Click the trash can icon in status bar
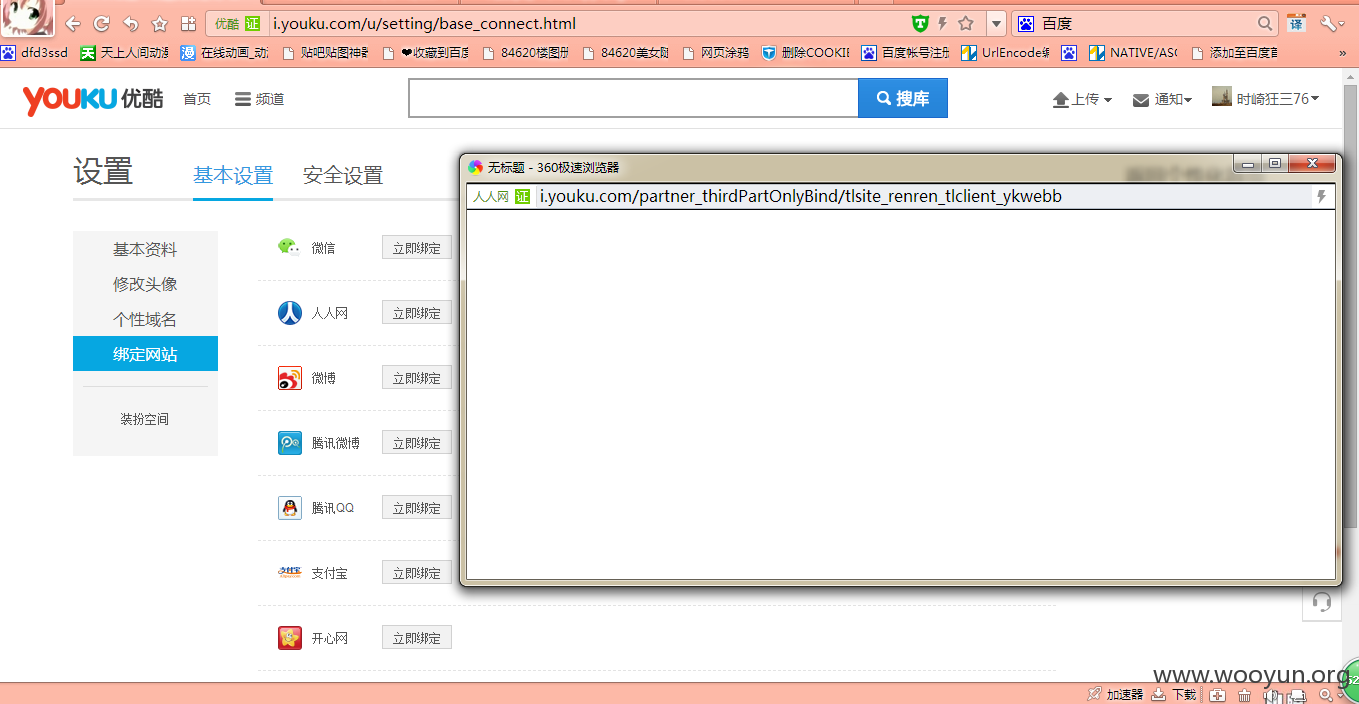The width and height of the screenshot is (1359, 704). tap(1244, 695)
